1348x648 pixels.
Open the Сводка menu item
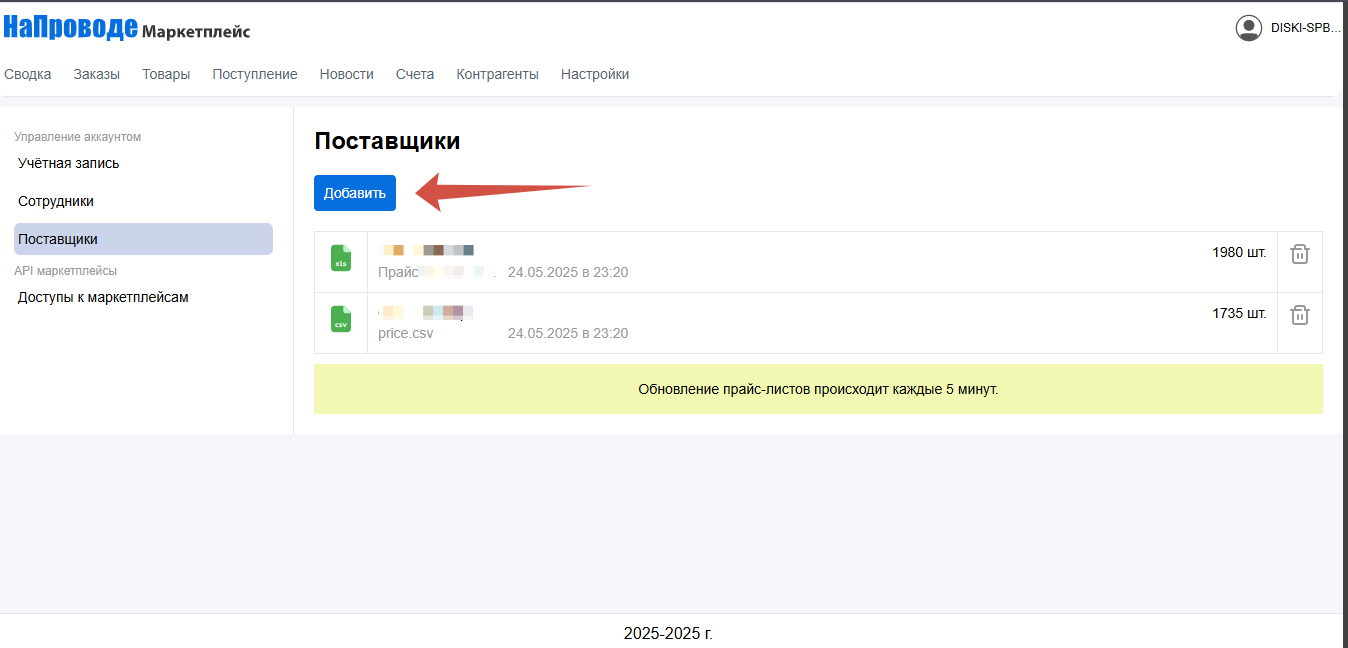click(x=28, y=74)
